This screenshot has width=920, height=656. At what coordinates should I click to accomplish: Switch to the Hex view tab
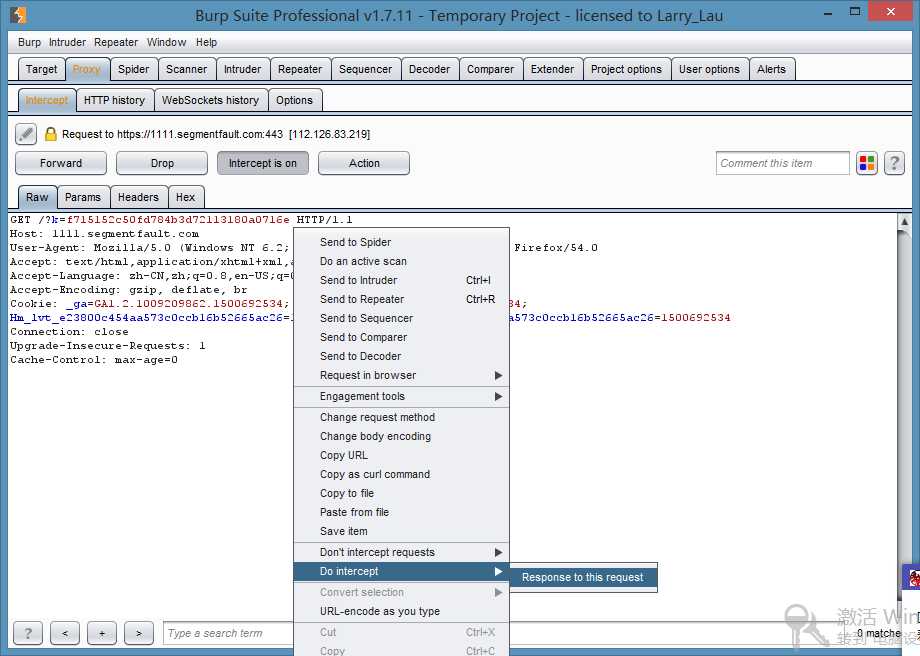[185, 197]
